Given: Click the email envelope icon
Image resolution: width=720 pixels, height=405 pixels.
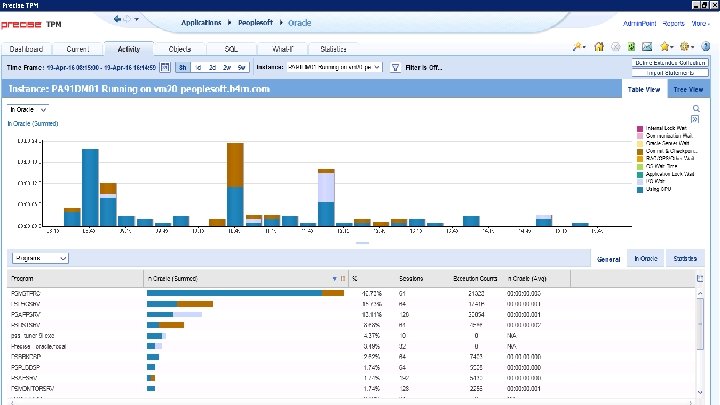Looking at the screenshot, I should pos(647,46).
